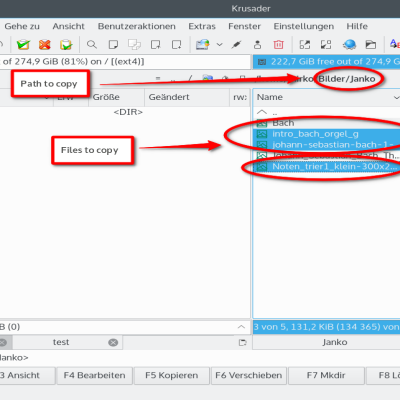Open the Name column header dropdown arrow
The width and height of the screenshot is (400, 400).
pyautogui.click(x=396, y=98)
